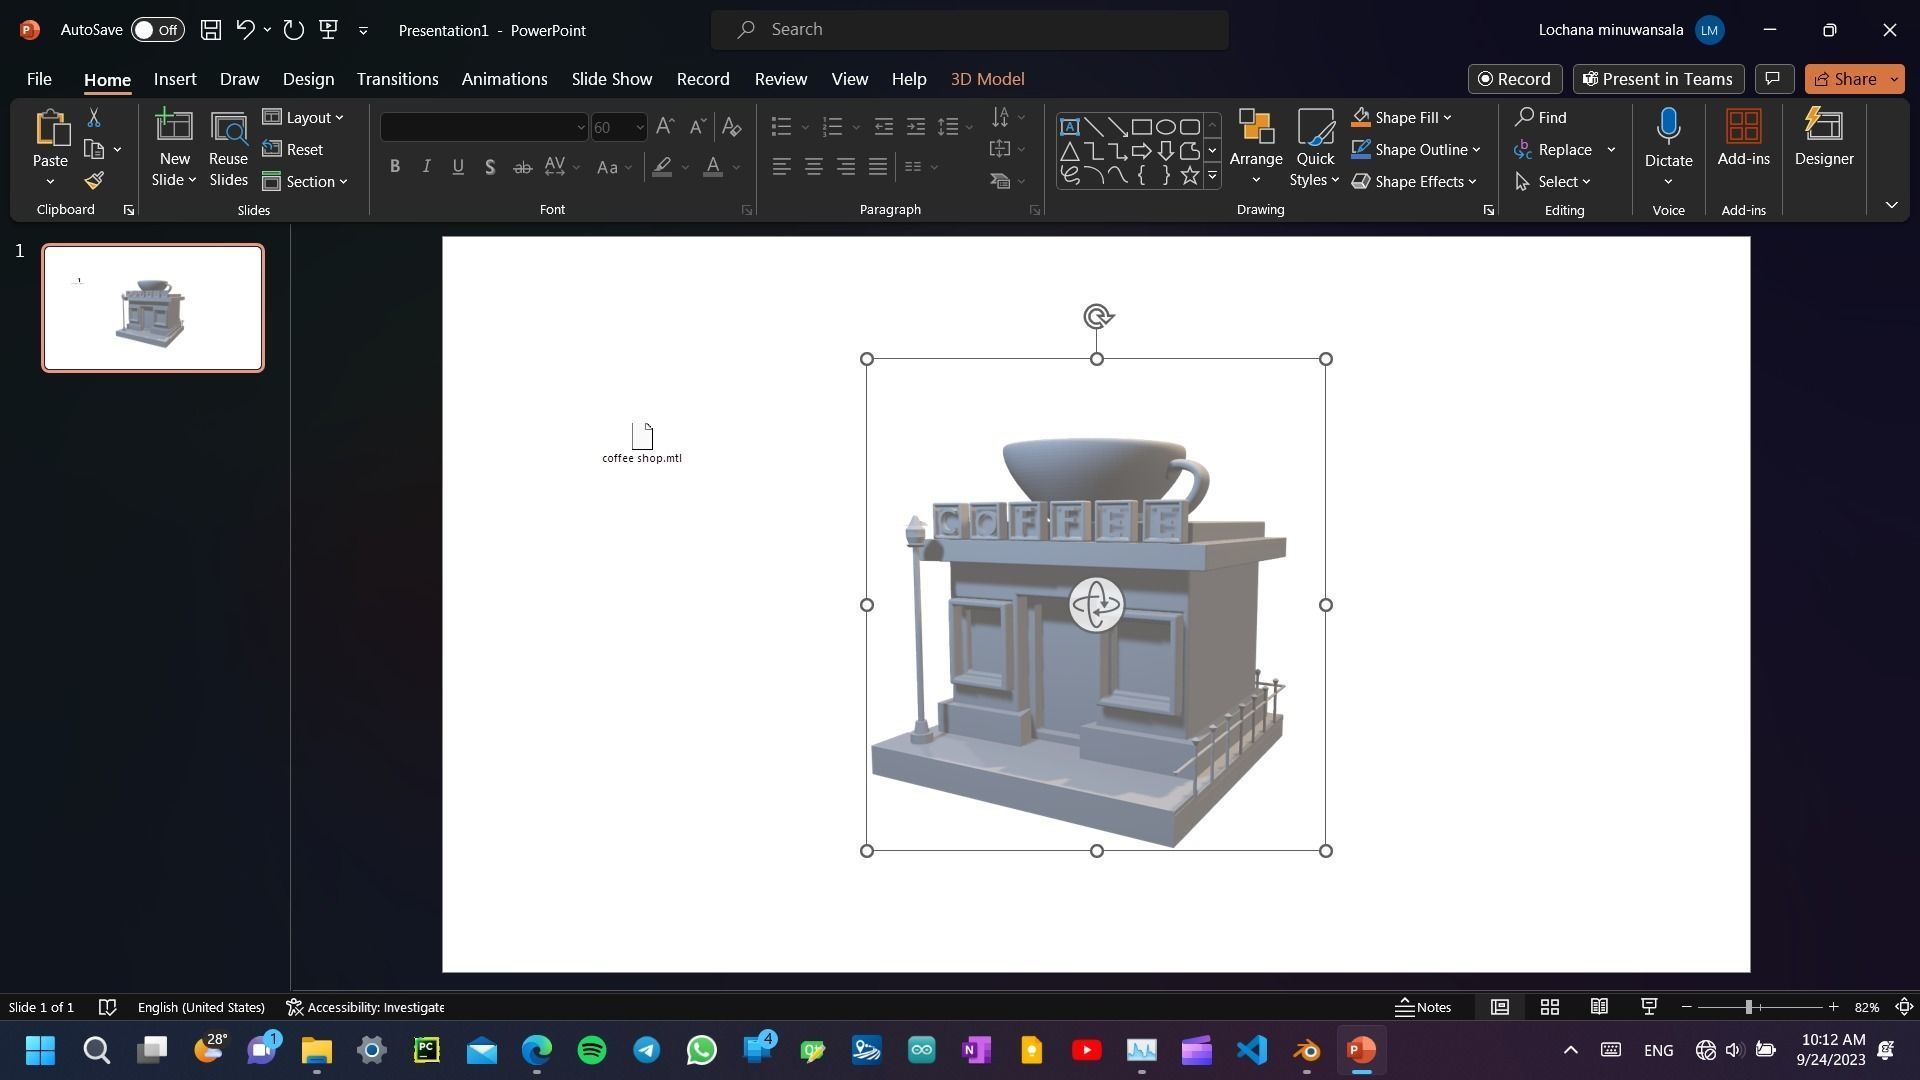Toggle bold formatting
Screen dimensions: 1920x1080
[x=395, y=167]
